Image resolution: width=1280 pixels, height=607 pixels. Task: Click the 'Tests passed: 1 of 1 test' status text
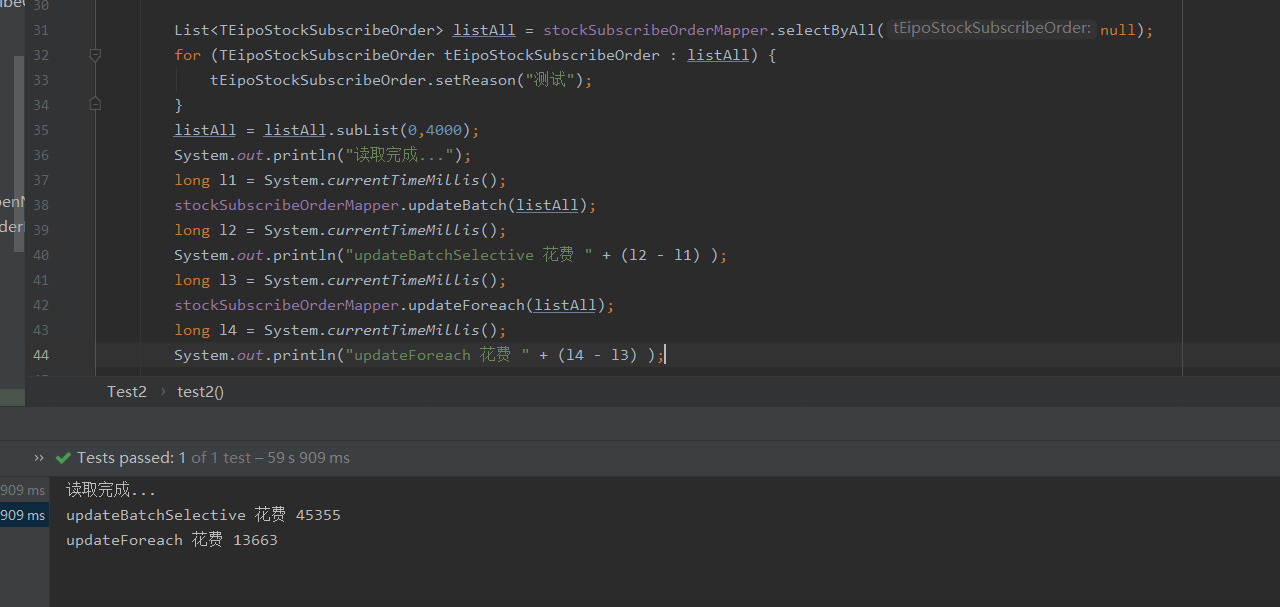point(164,458)
